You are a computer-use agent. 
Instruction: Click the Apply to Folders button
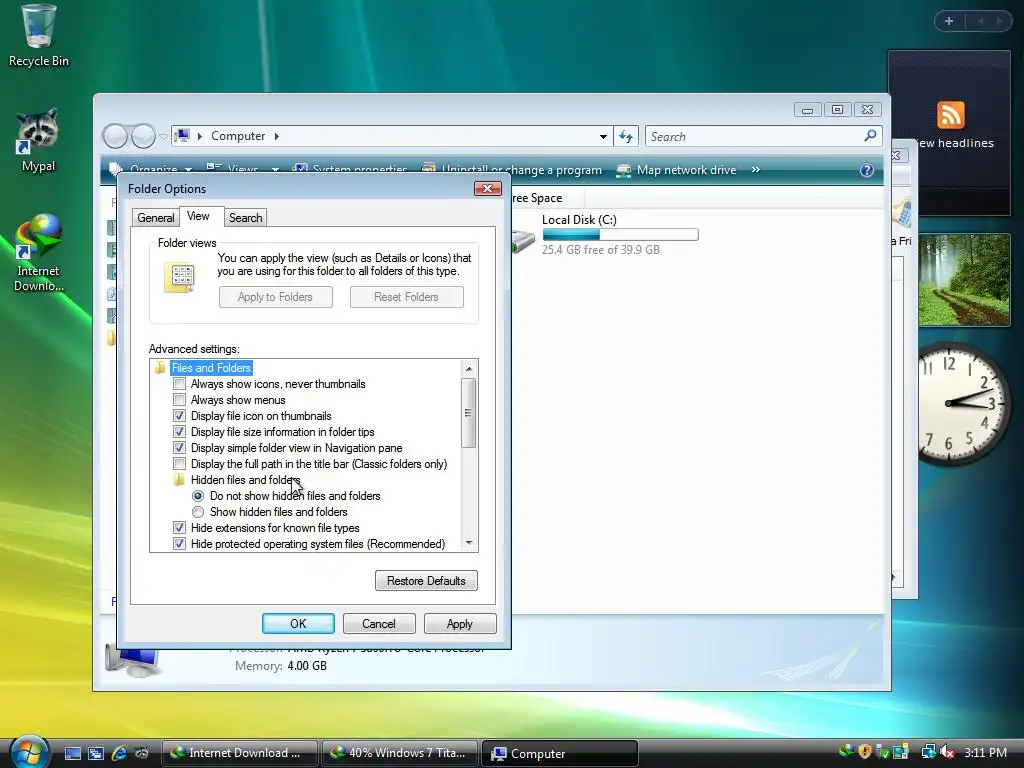(x=276, y=297)
